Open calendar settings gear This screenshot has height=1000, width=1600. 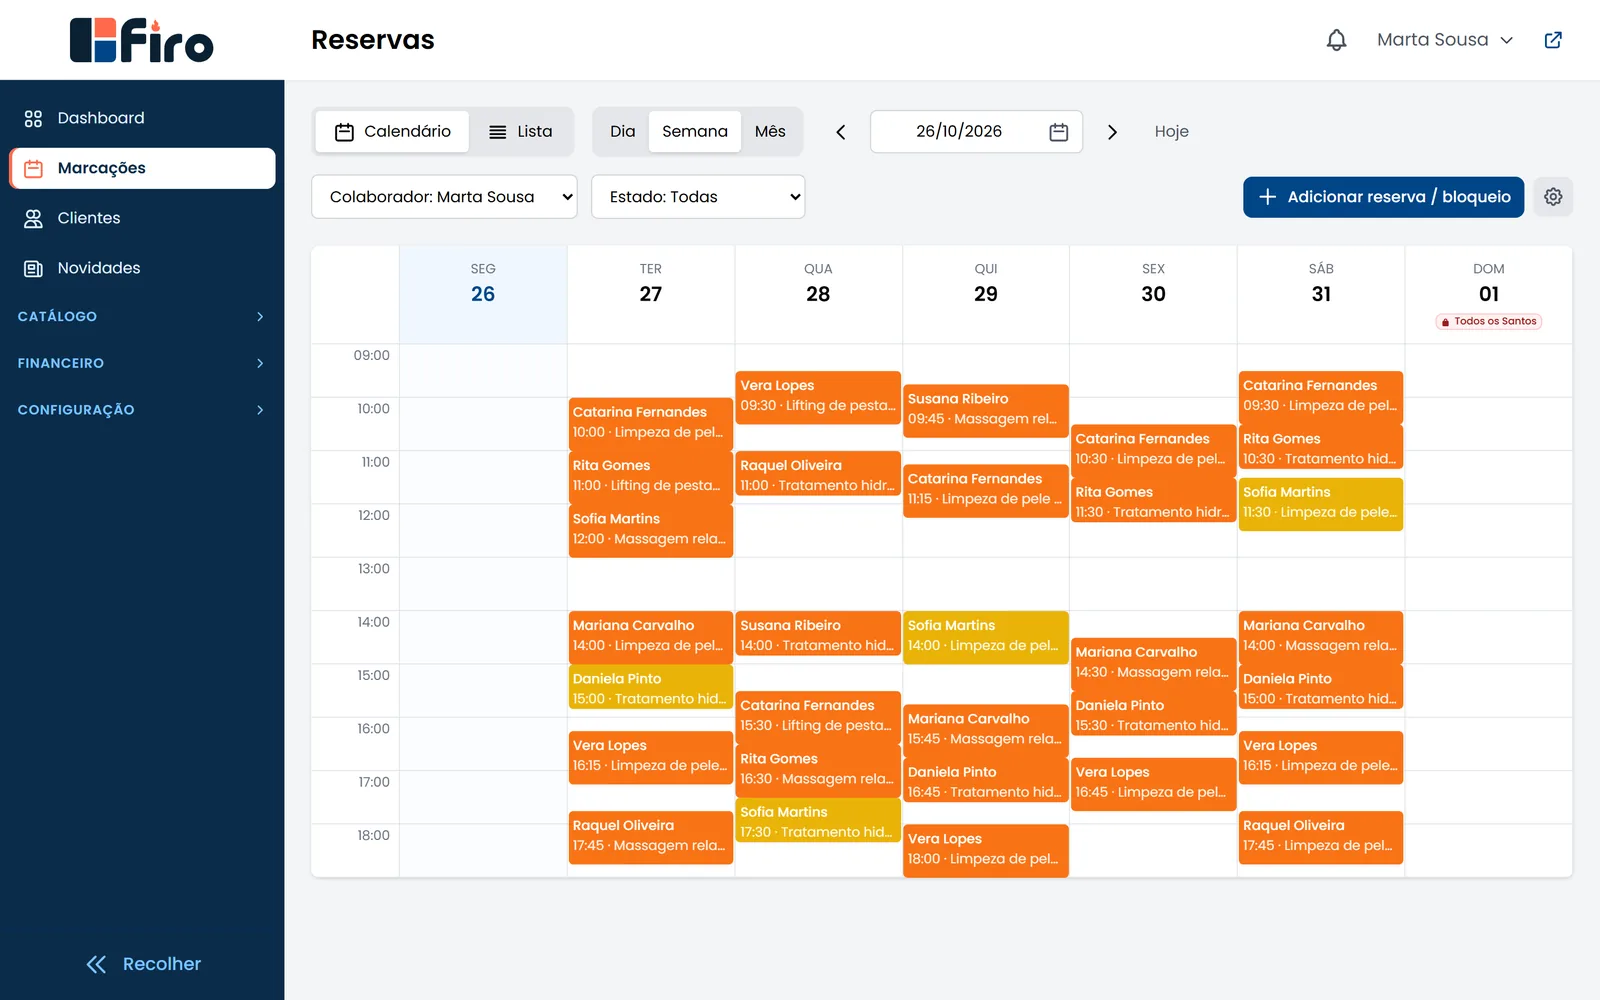pyautogui.click(x=1553, y=197)
